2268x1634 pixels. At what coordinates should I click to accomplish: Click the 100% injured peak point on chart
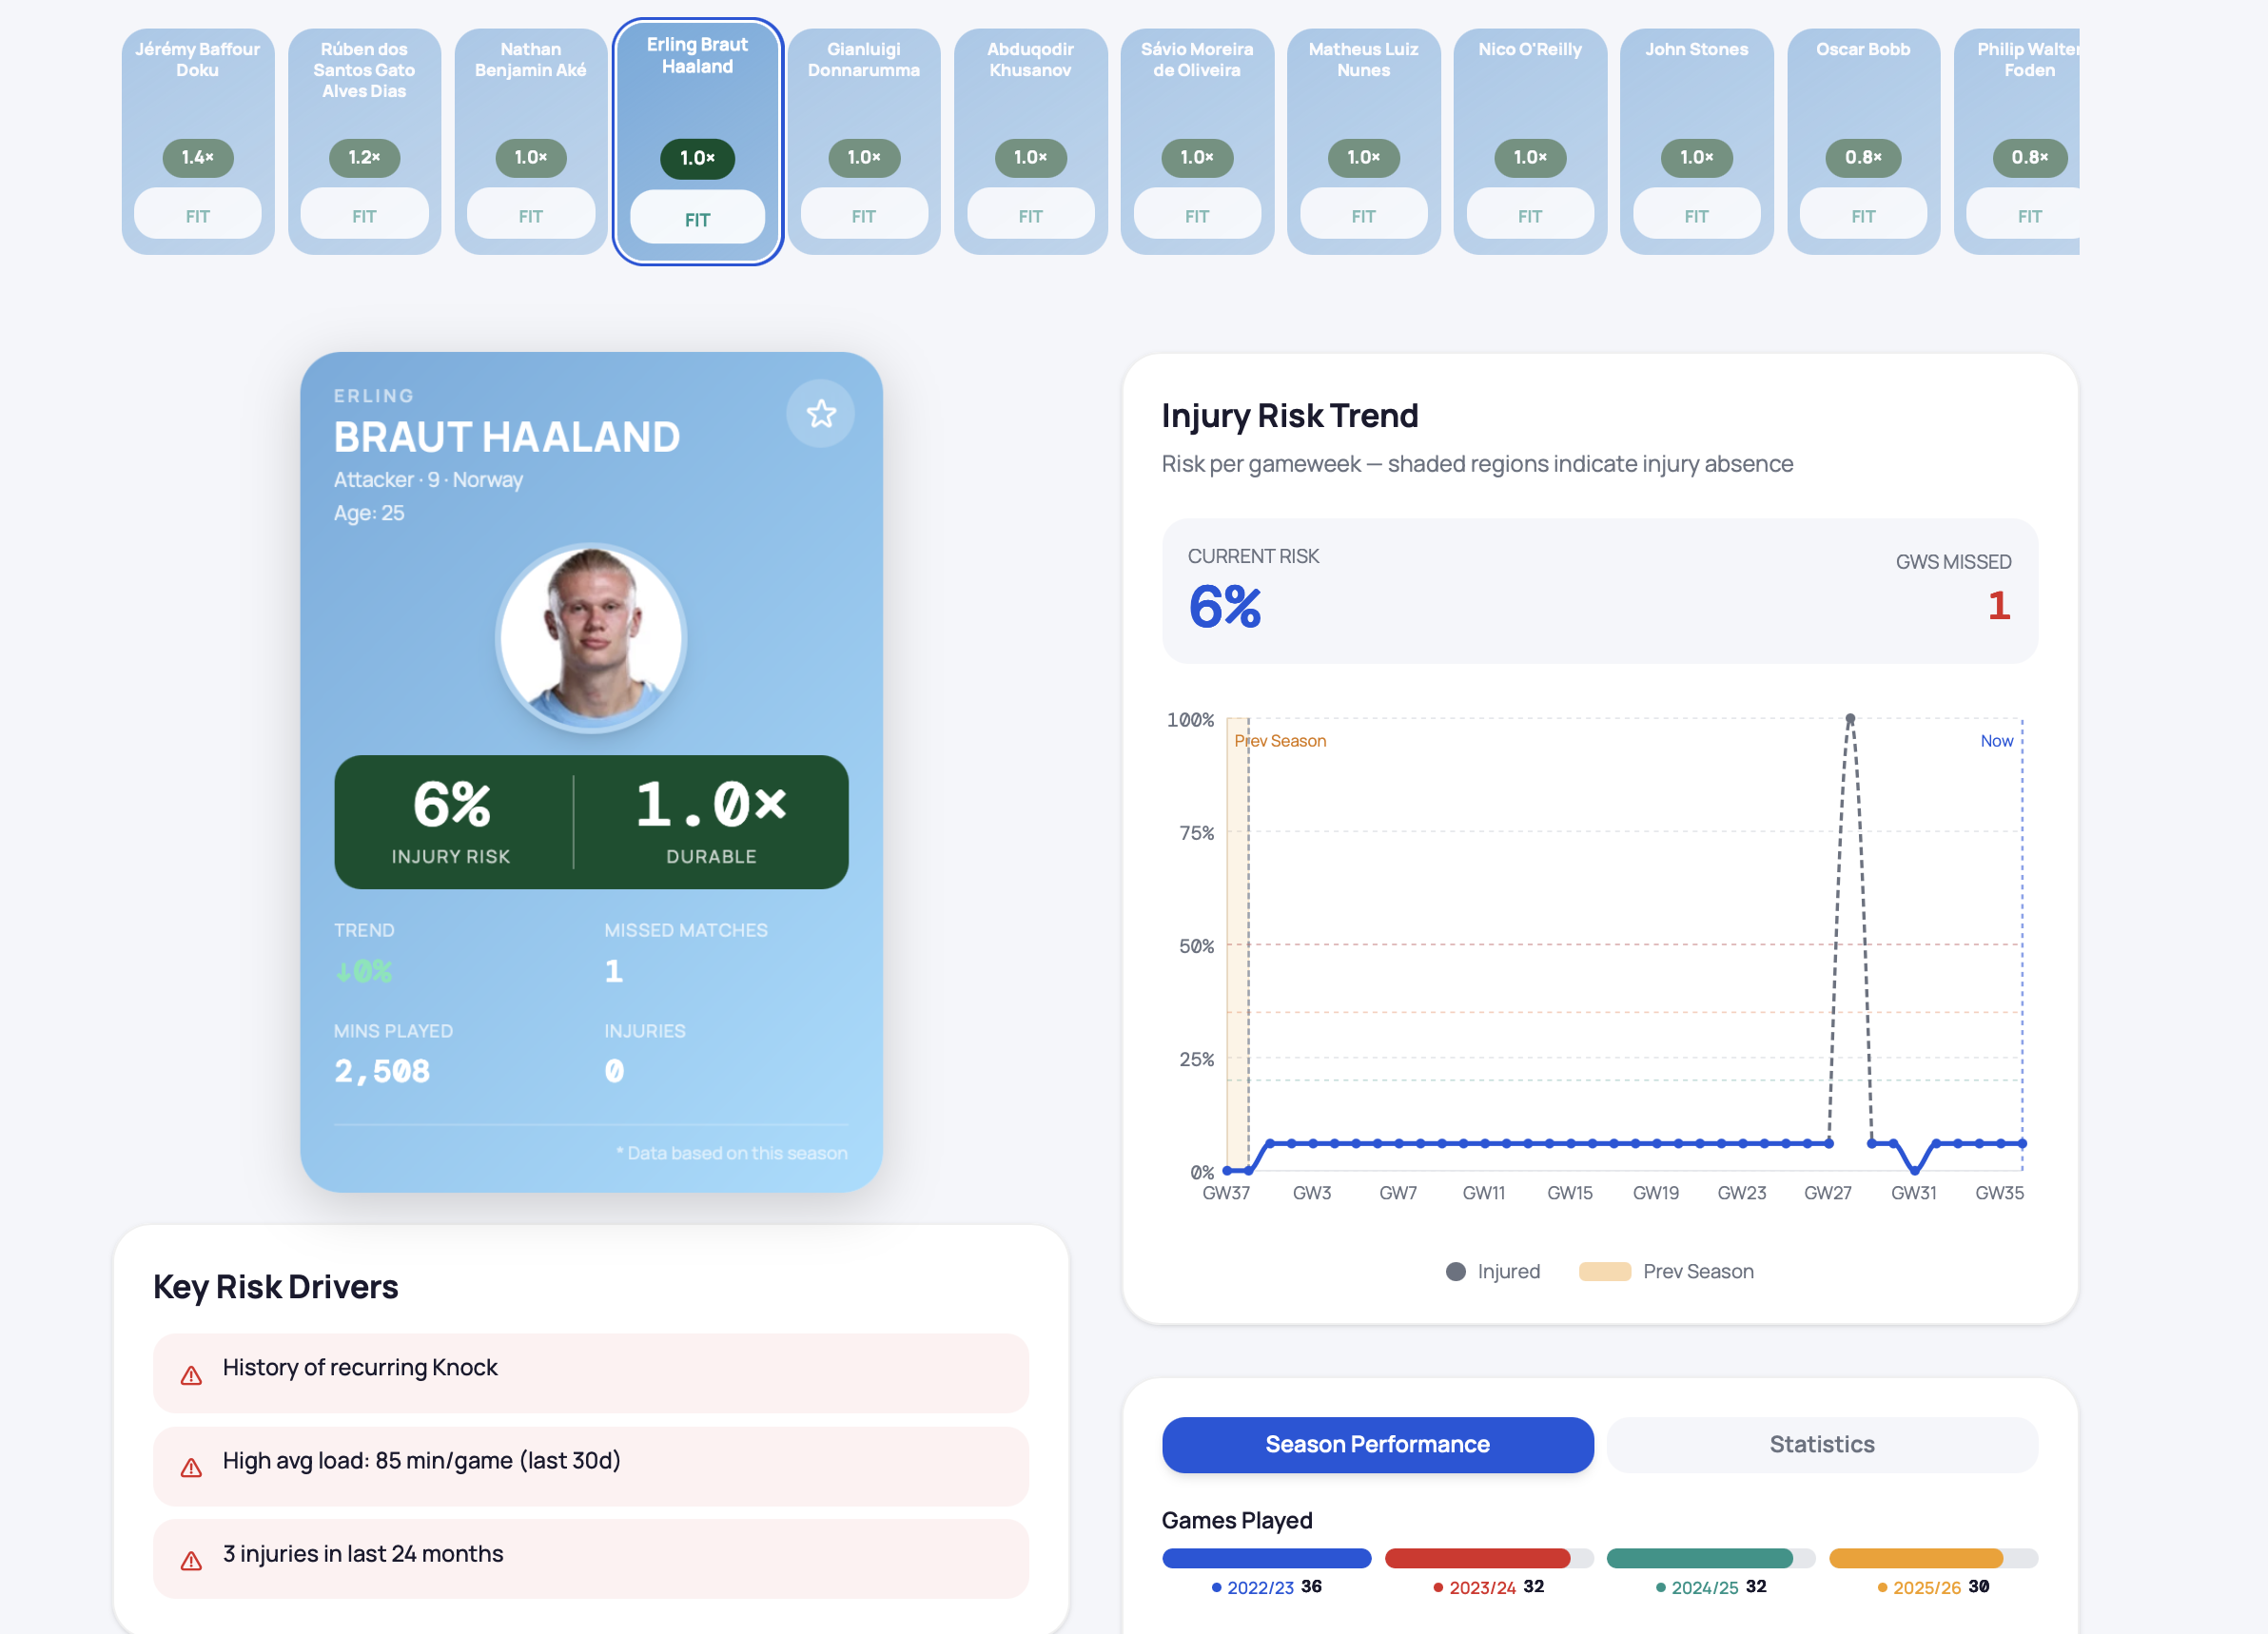point(1849,718)
